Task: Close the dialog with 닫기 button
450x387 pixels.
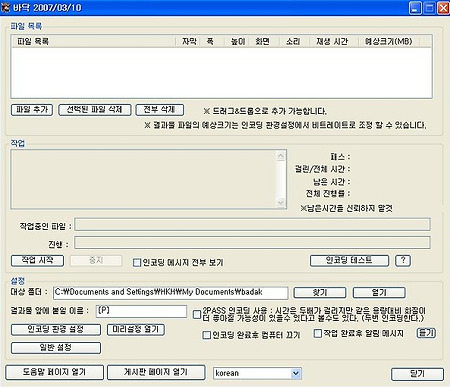Action: (x=417, y=374)
